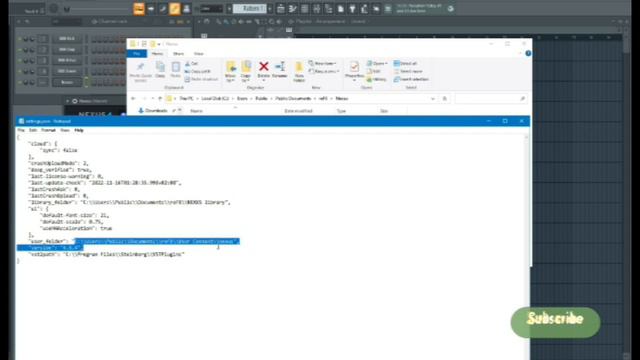640x360 pixels.
Task: Mute the 808 HiHat channel LED
Action: [x=19, y=60]
